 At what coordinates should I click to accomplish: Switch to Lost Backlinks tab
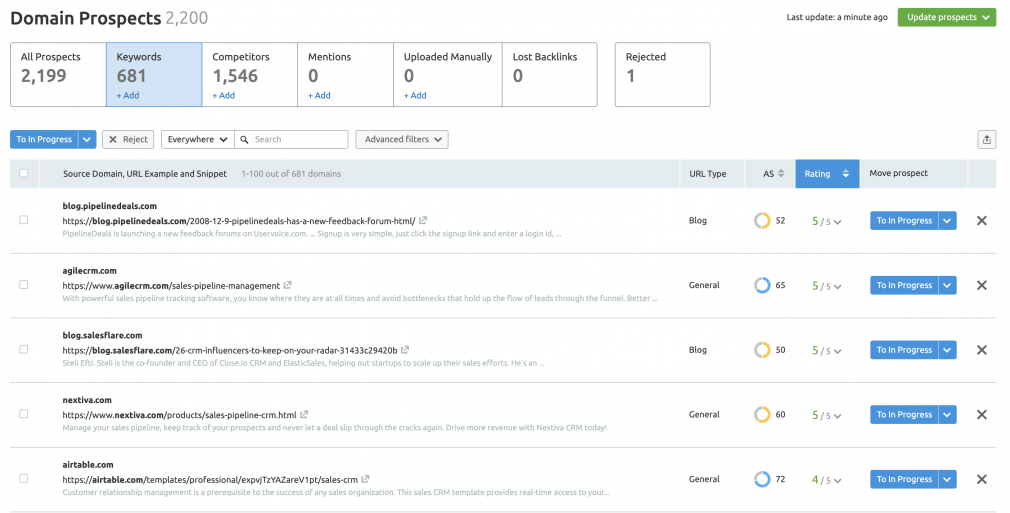(549, 74)
